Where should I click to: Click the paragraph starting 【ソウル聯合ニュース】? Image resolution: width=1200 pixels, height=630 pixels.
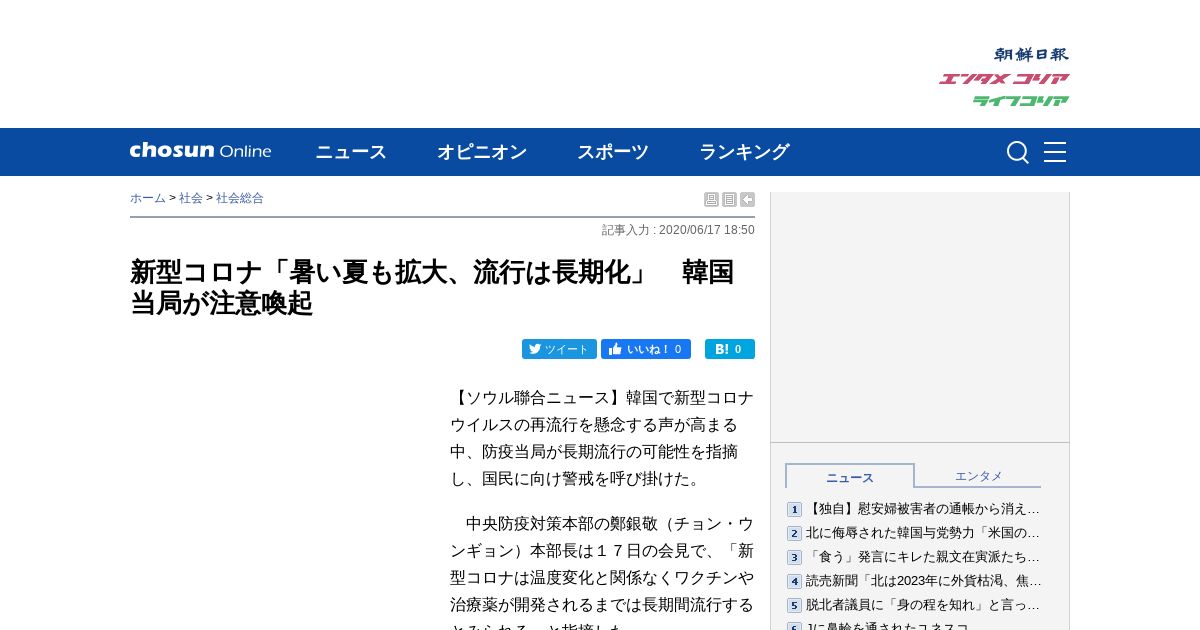click(602, 438)
